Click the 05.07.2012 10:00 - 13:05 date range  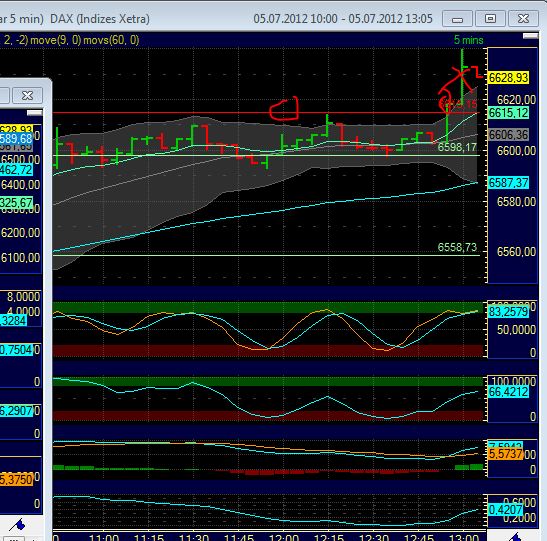343,18
